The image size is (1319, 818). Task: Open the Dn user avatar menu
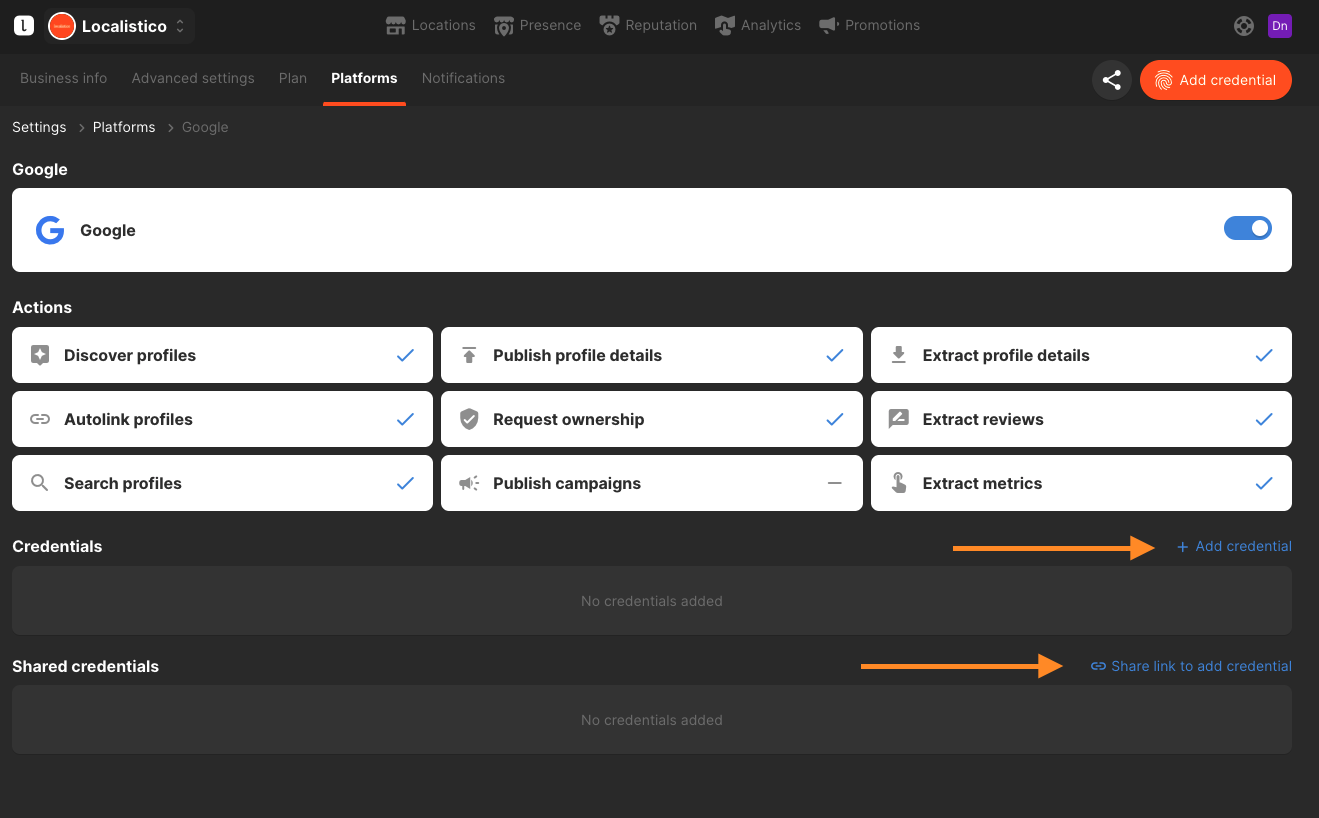point(1280,26)
